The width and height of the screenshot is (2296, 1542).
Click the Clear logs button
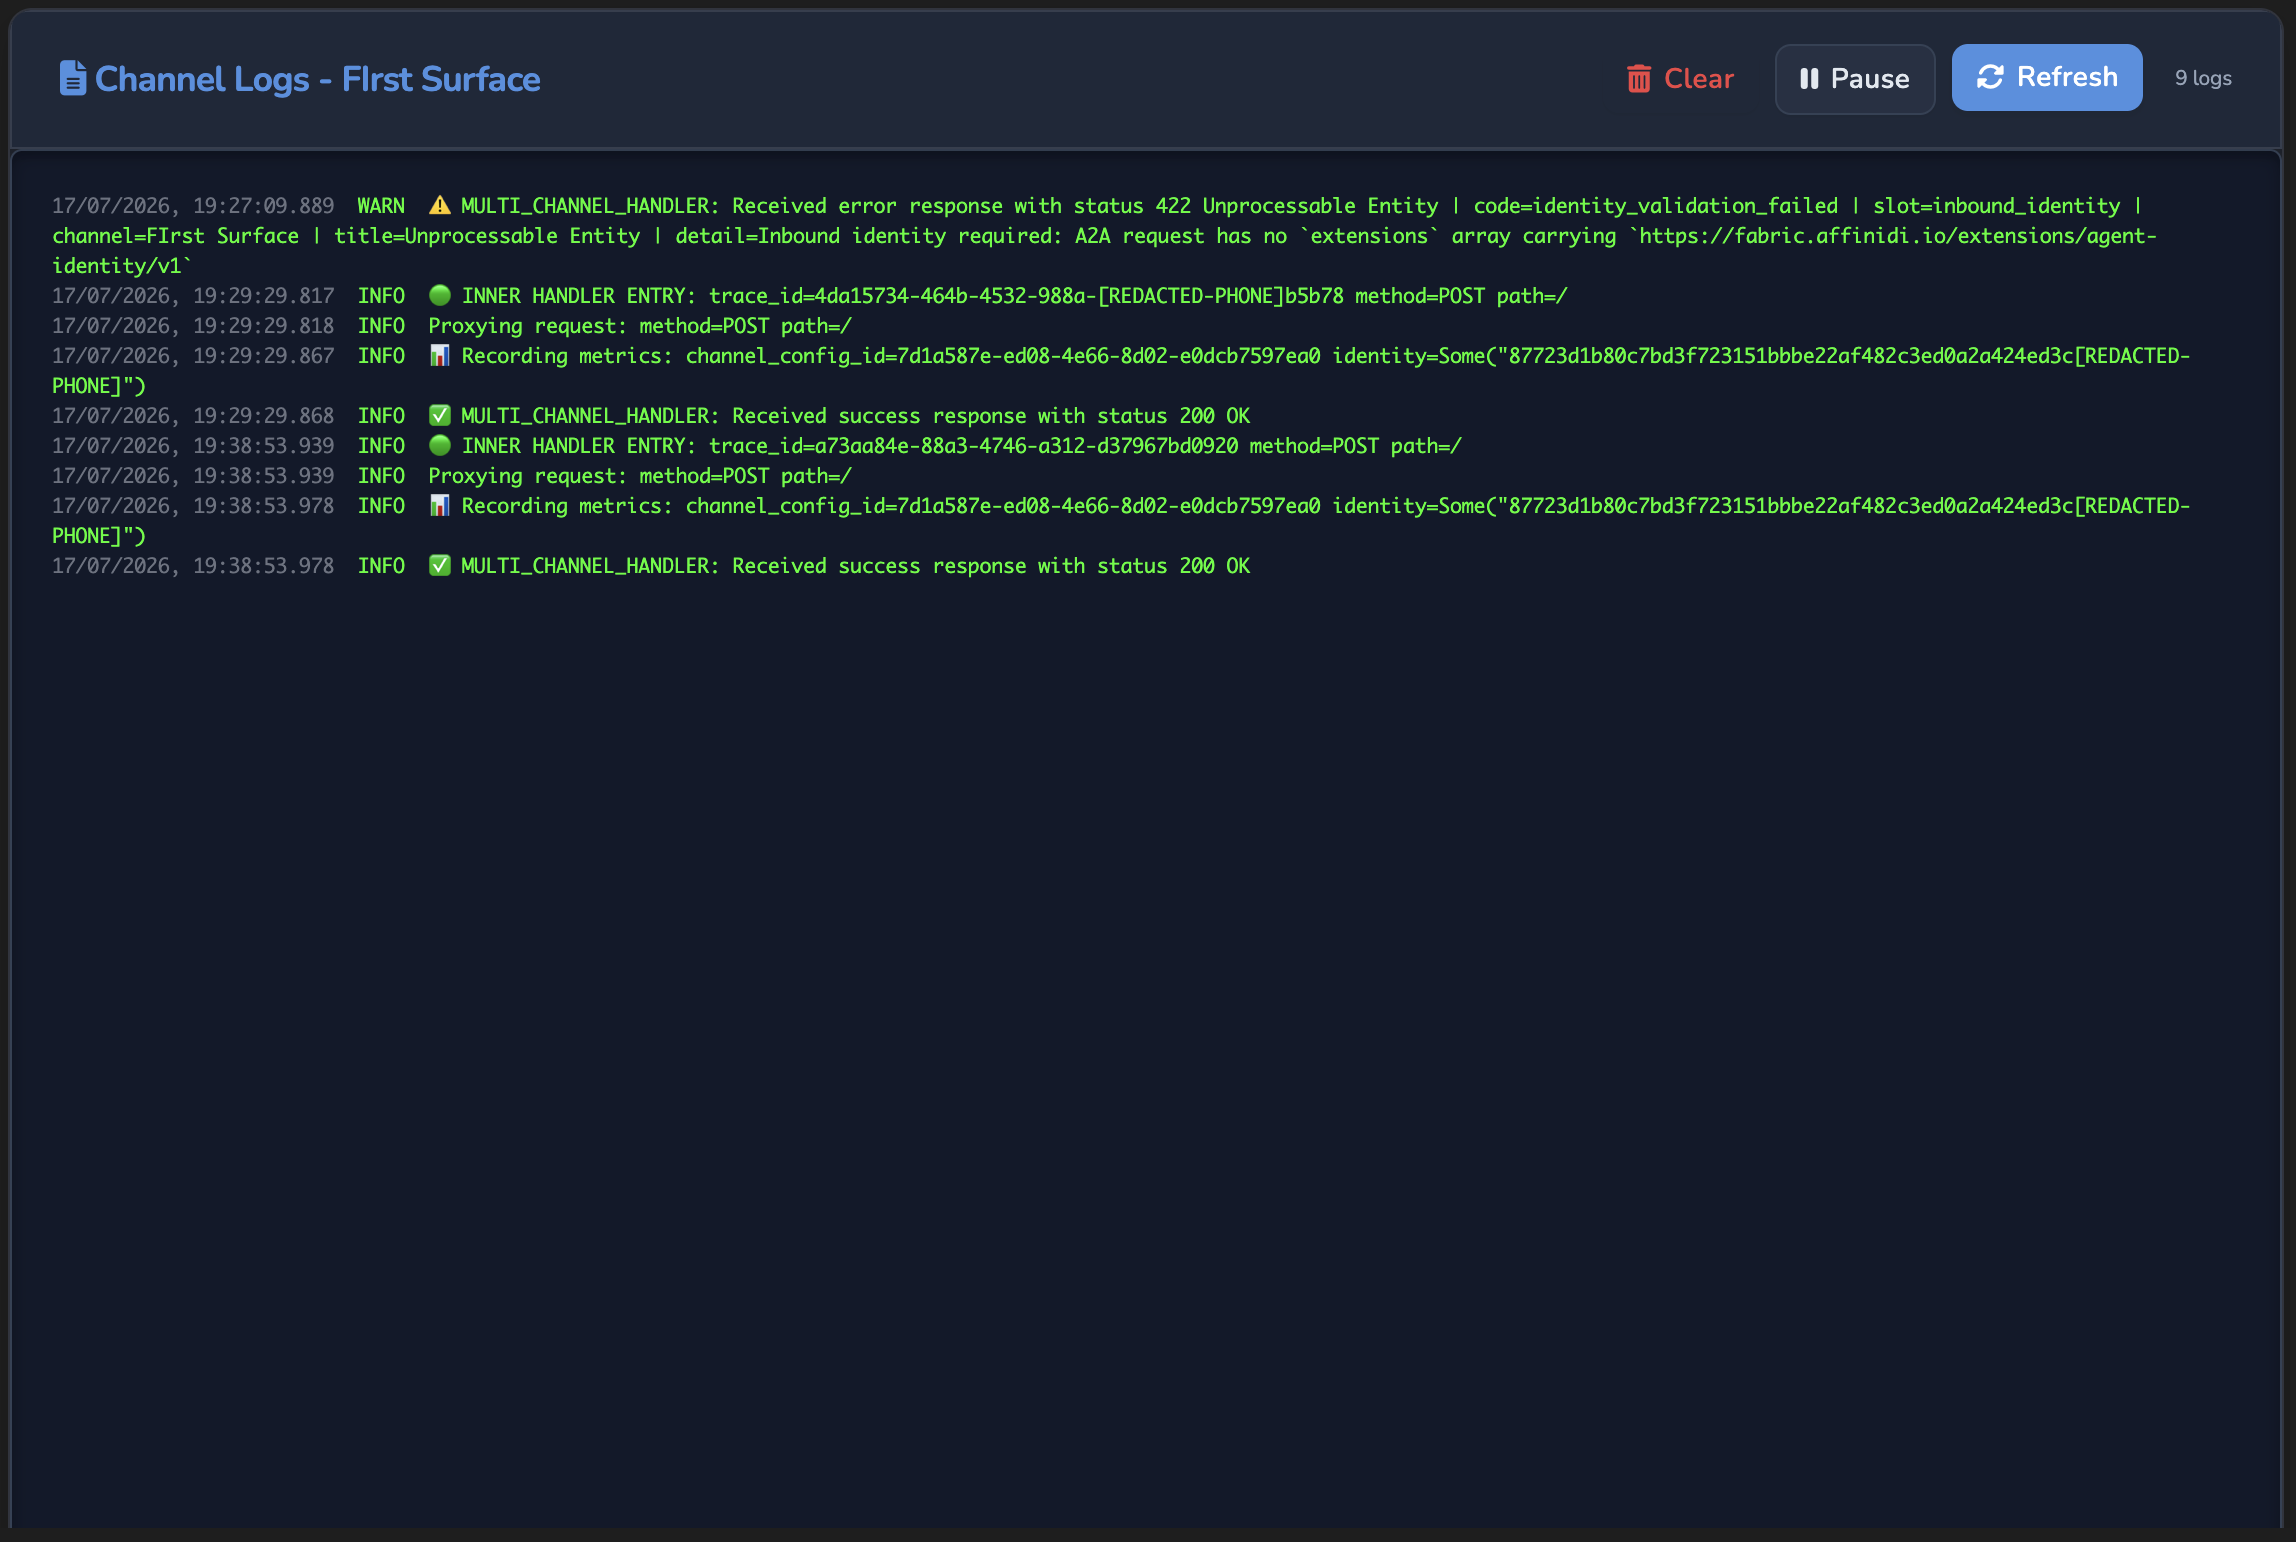[x=1680, y=78]
